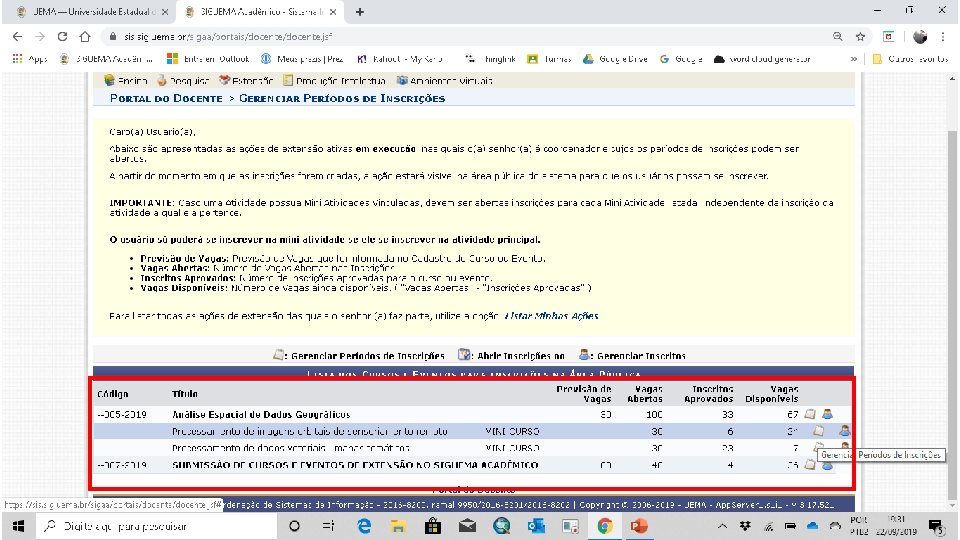
Task: Manage periods for Processamento de imagens mini curso
Action: point(819,431)
